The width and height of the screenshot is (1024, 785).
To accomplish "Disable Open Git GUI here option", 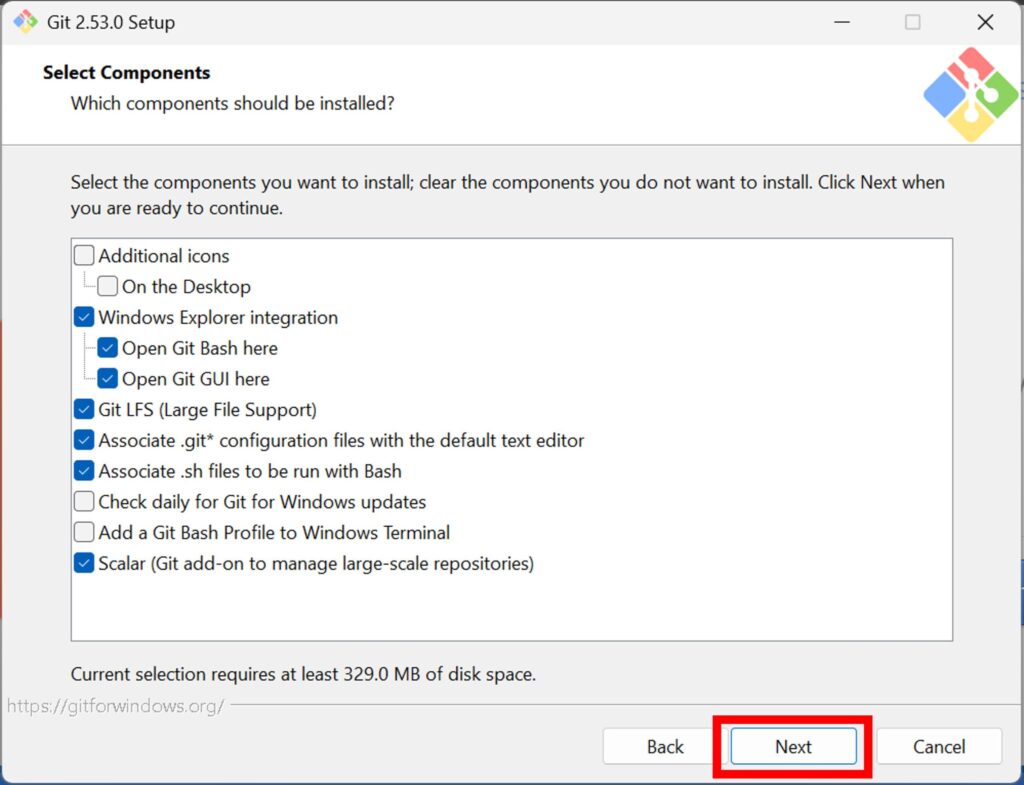I will pyautogui.click(x=108, y=380).
